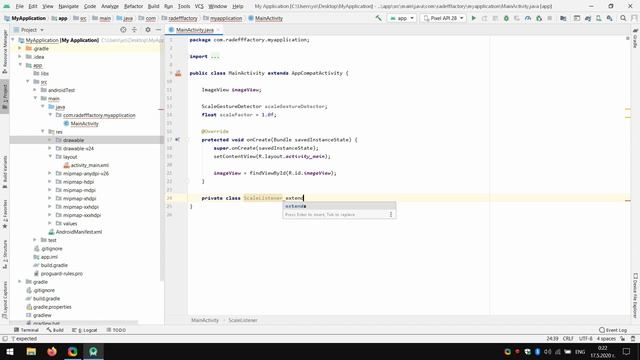Viewport: 640px width, 360px height.
Task: Click CRLF line separator in status bar
Action: coord(568,339)
